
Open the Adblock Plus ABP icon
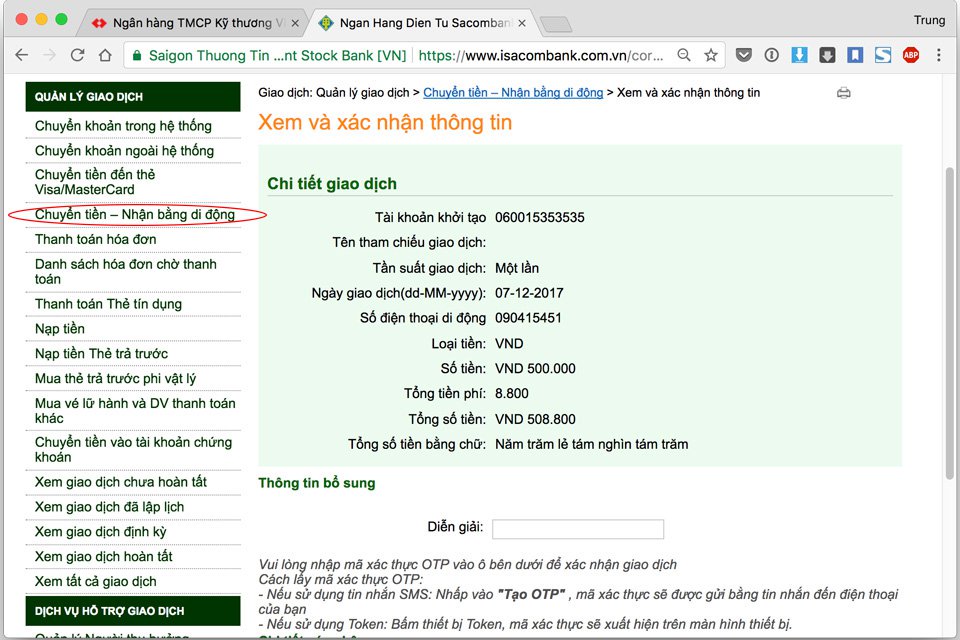pos(911,55)
